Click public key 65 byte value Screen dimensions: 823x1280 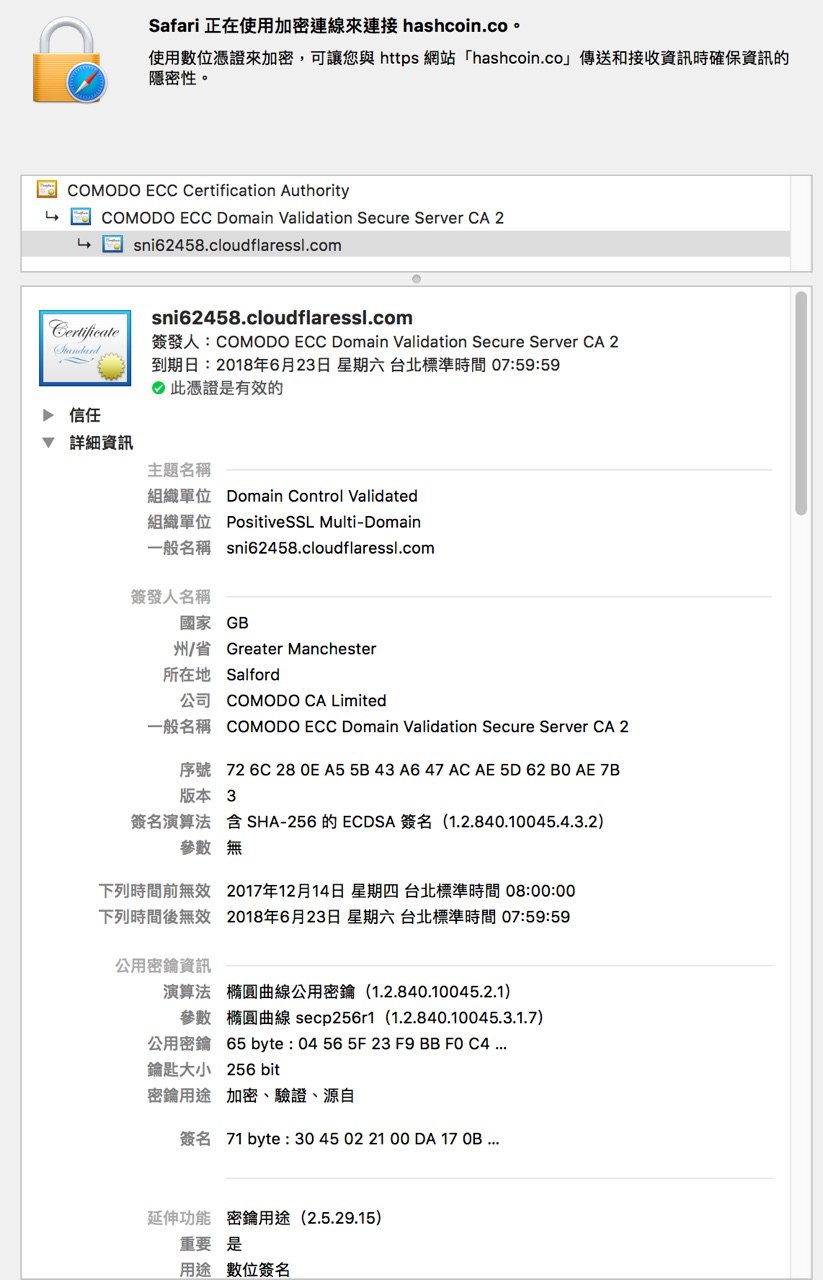(x=367, y=1044)
